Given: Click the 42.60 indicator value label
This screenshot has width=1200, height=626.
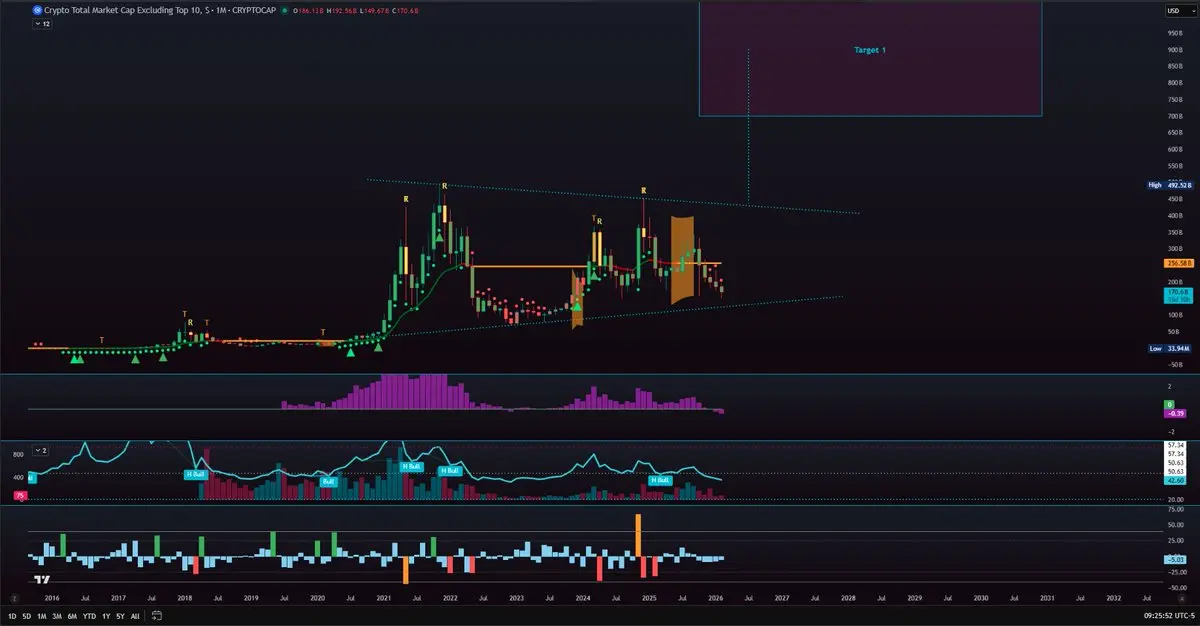Looking at the screenshot, I should pyautogui.click(x=1175, y=479).
